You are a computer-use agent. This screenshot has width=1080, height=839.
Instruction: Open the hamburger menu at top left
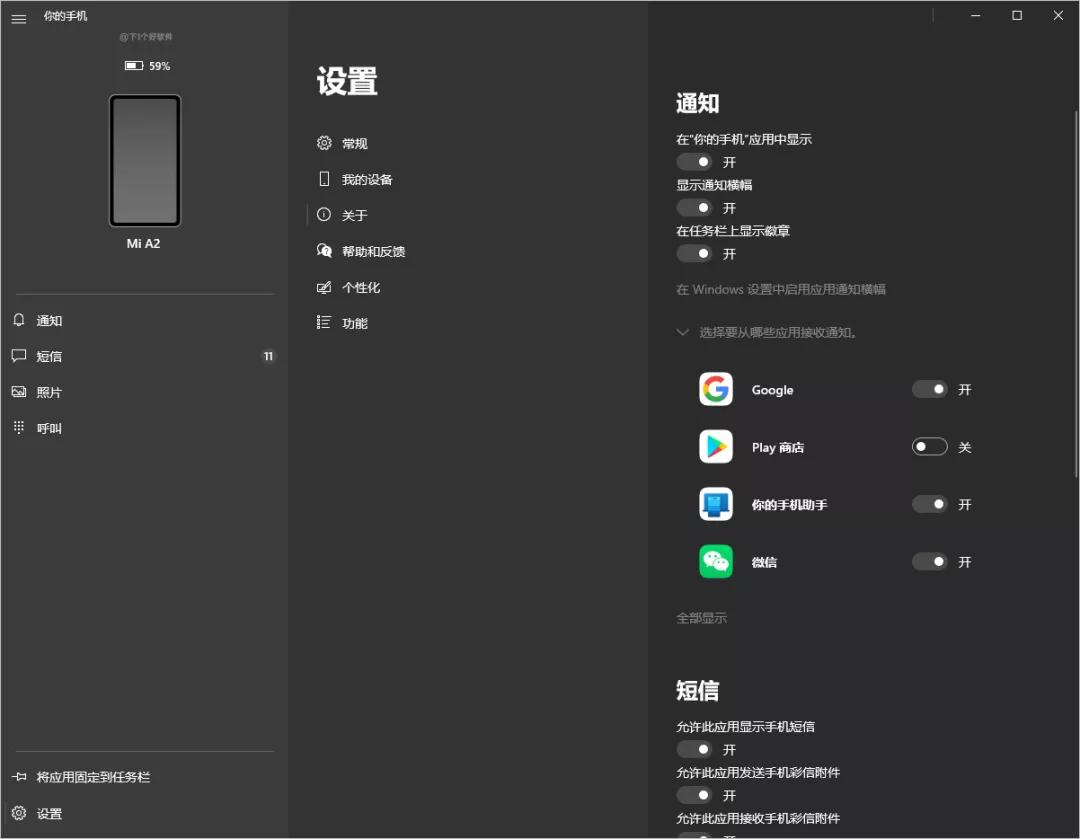18,17
